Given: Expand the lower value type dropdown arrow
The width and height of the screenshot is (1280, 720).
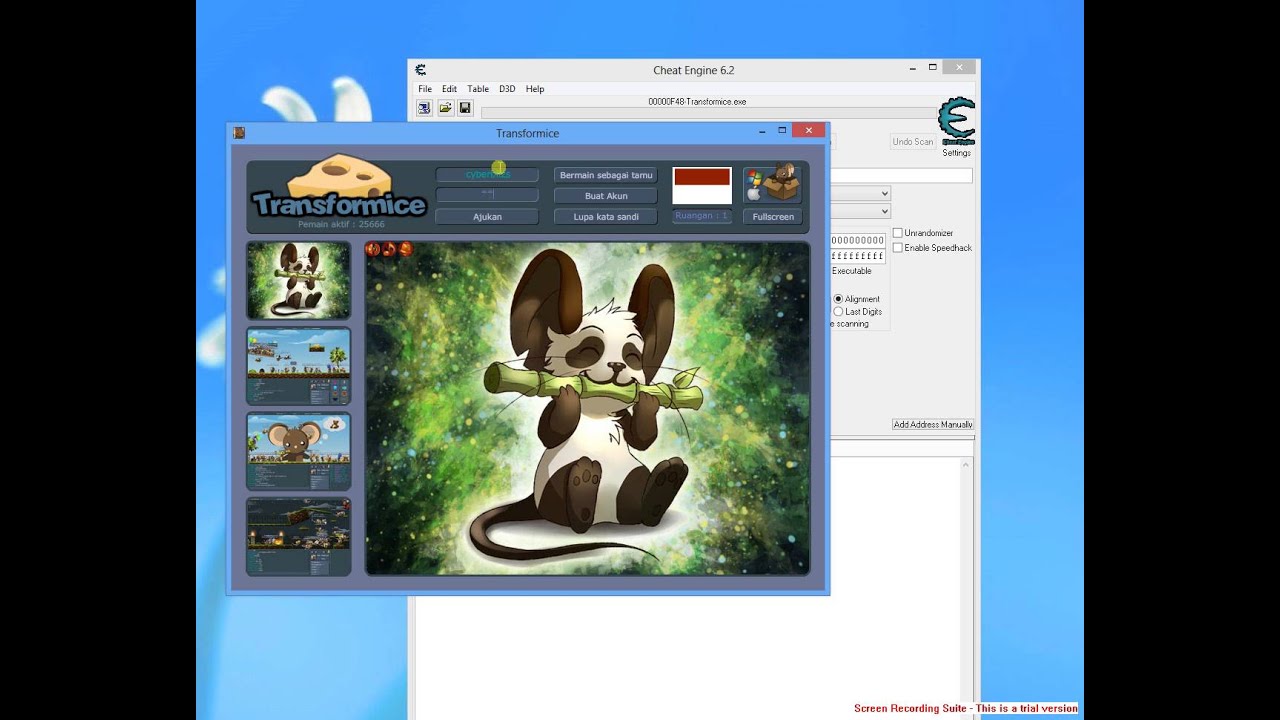Looking at the screenshot, I should (x=884, y=211).
